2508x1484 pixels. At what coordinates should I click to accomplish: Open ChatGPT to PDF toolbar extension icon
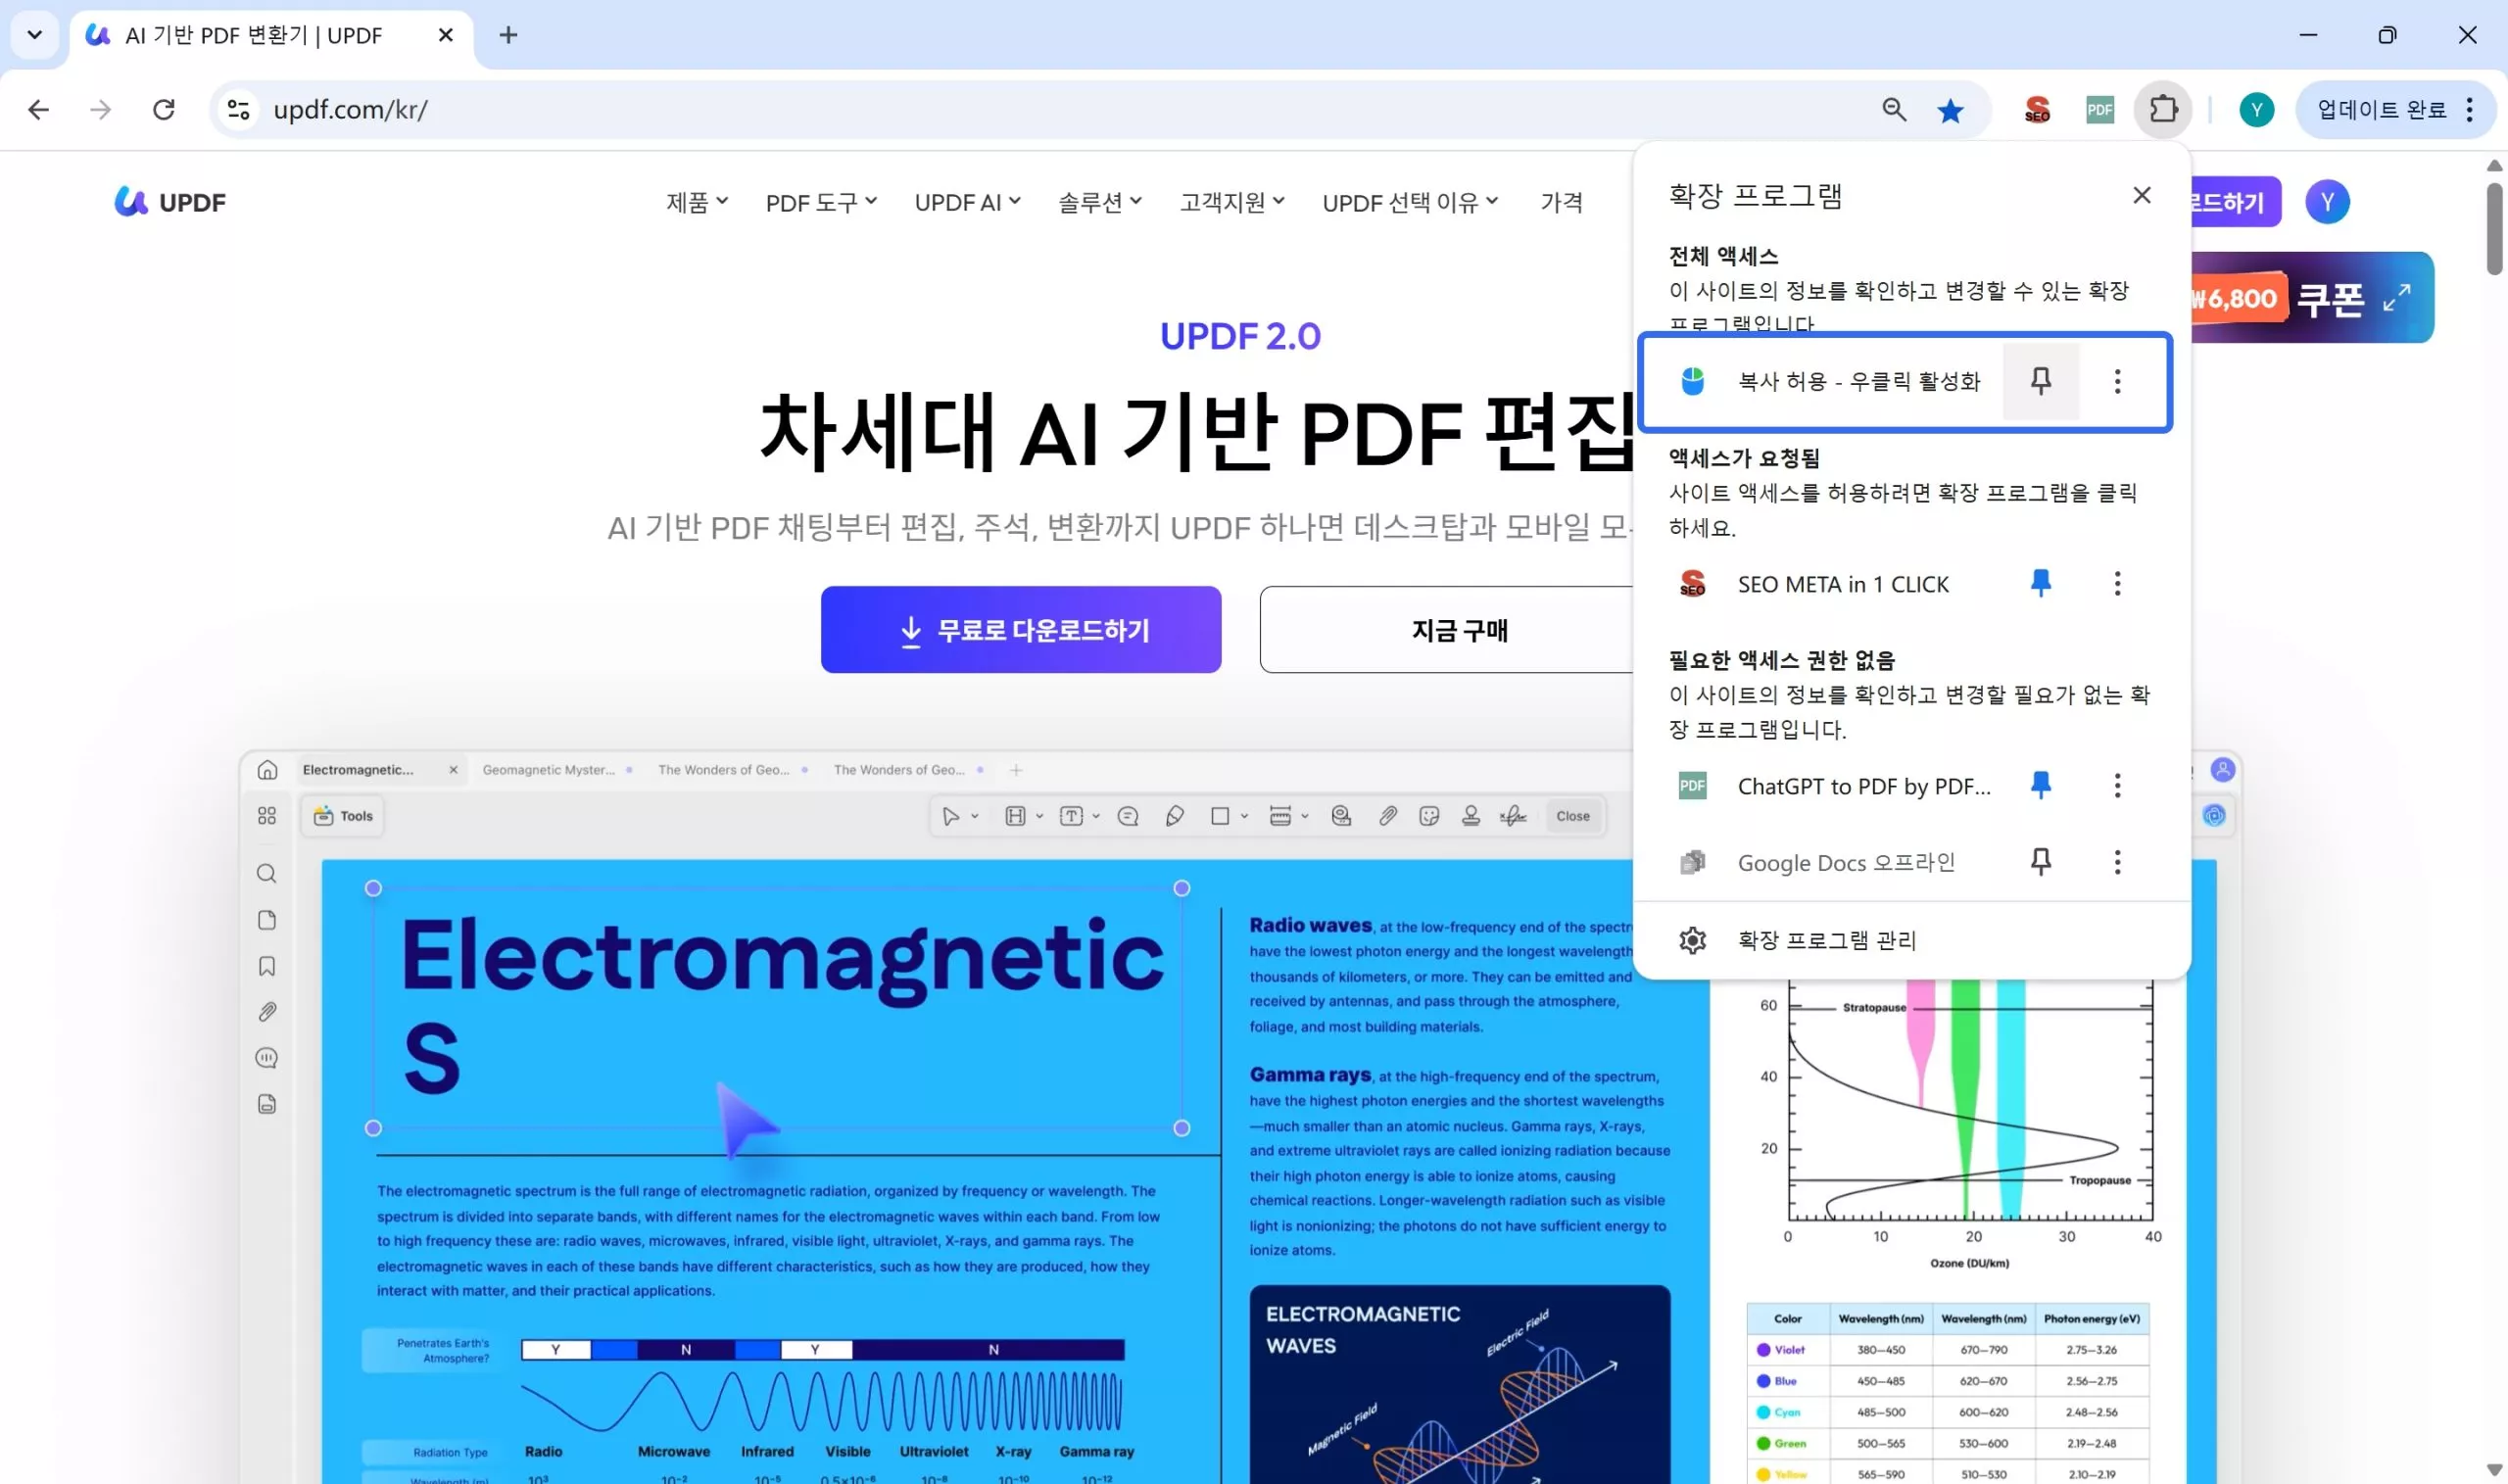[2100, 109]
